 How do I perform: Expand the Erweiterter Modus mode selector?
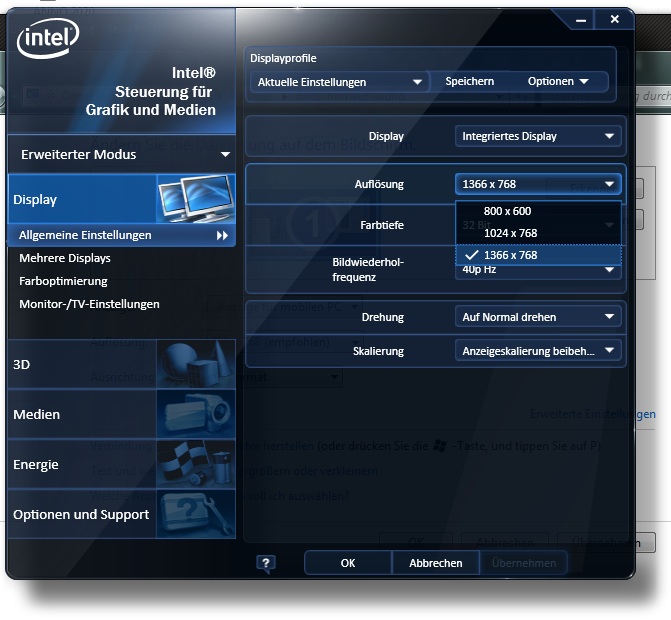(x=122, y=154)
